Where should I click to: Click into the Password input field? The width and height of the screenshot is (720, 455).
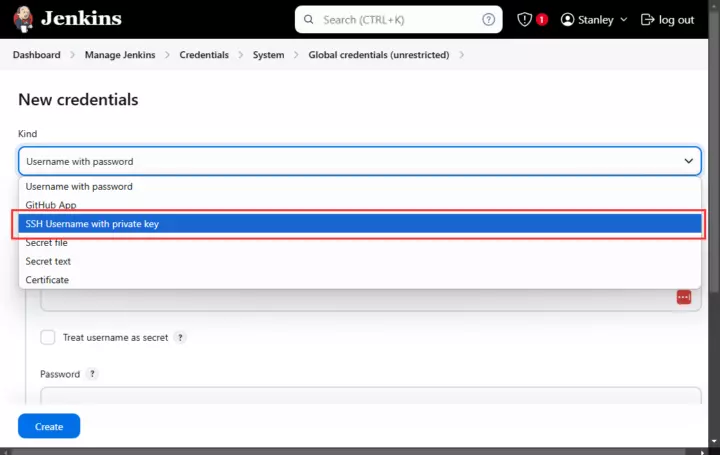pos(371,395)
